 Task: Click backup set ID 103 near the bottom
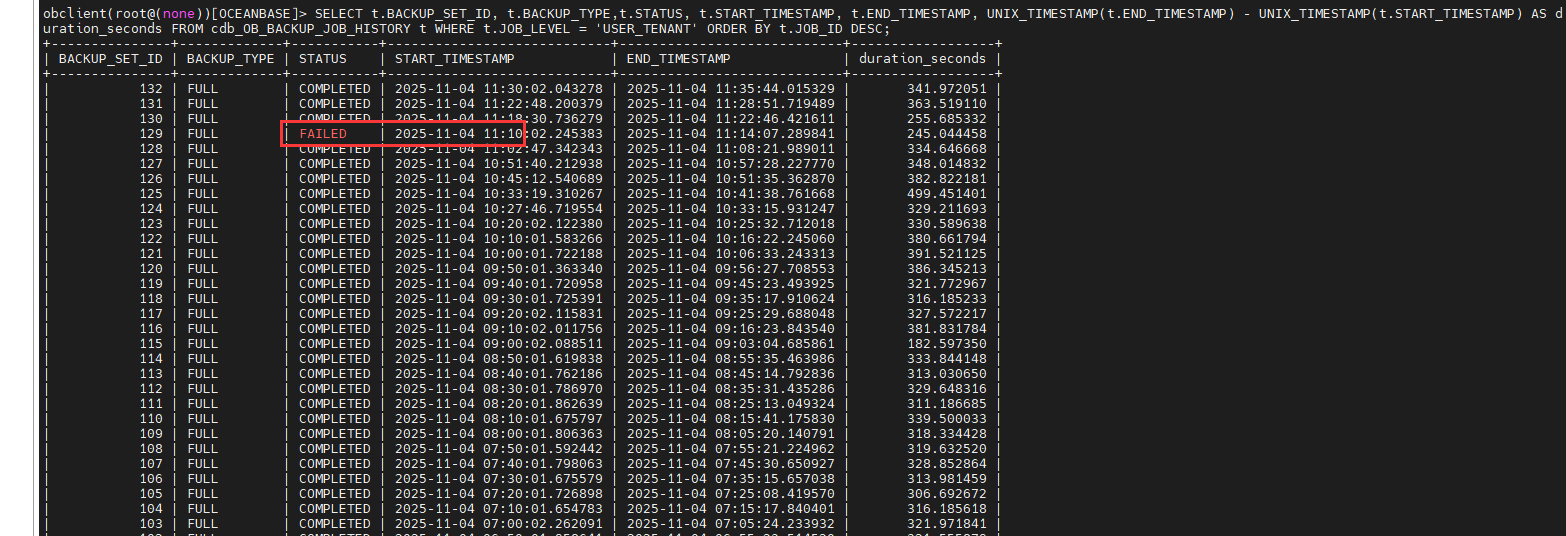[151, 524]
